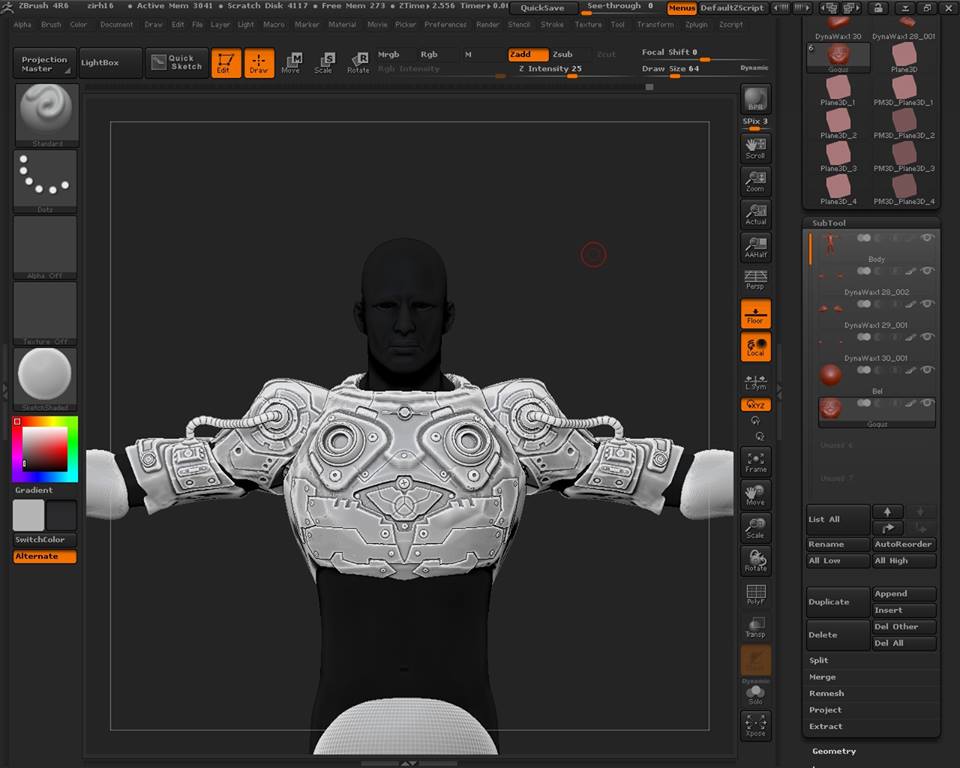Select the PM3D_Plane3D_4 tool thumbnail
Image resolution: width=960 pixels, height=768 pixels.
pos(904,189)
